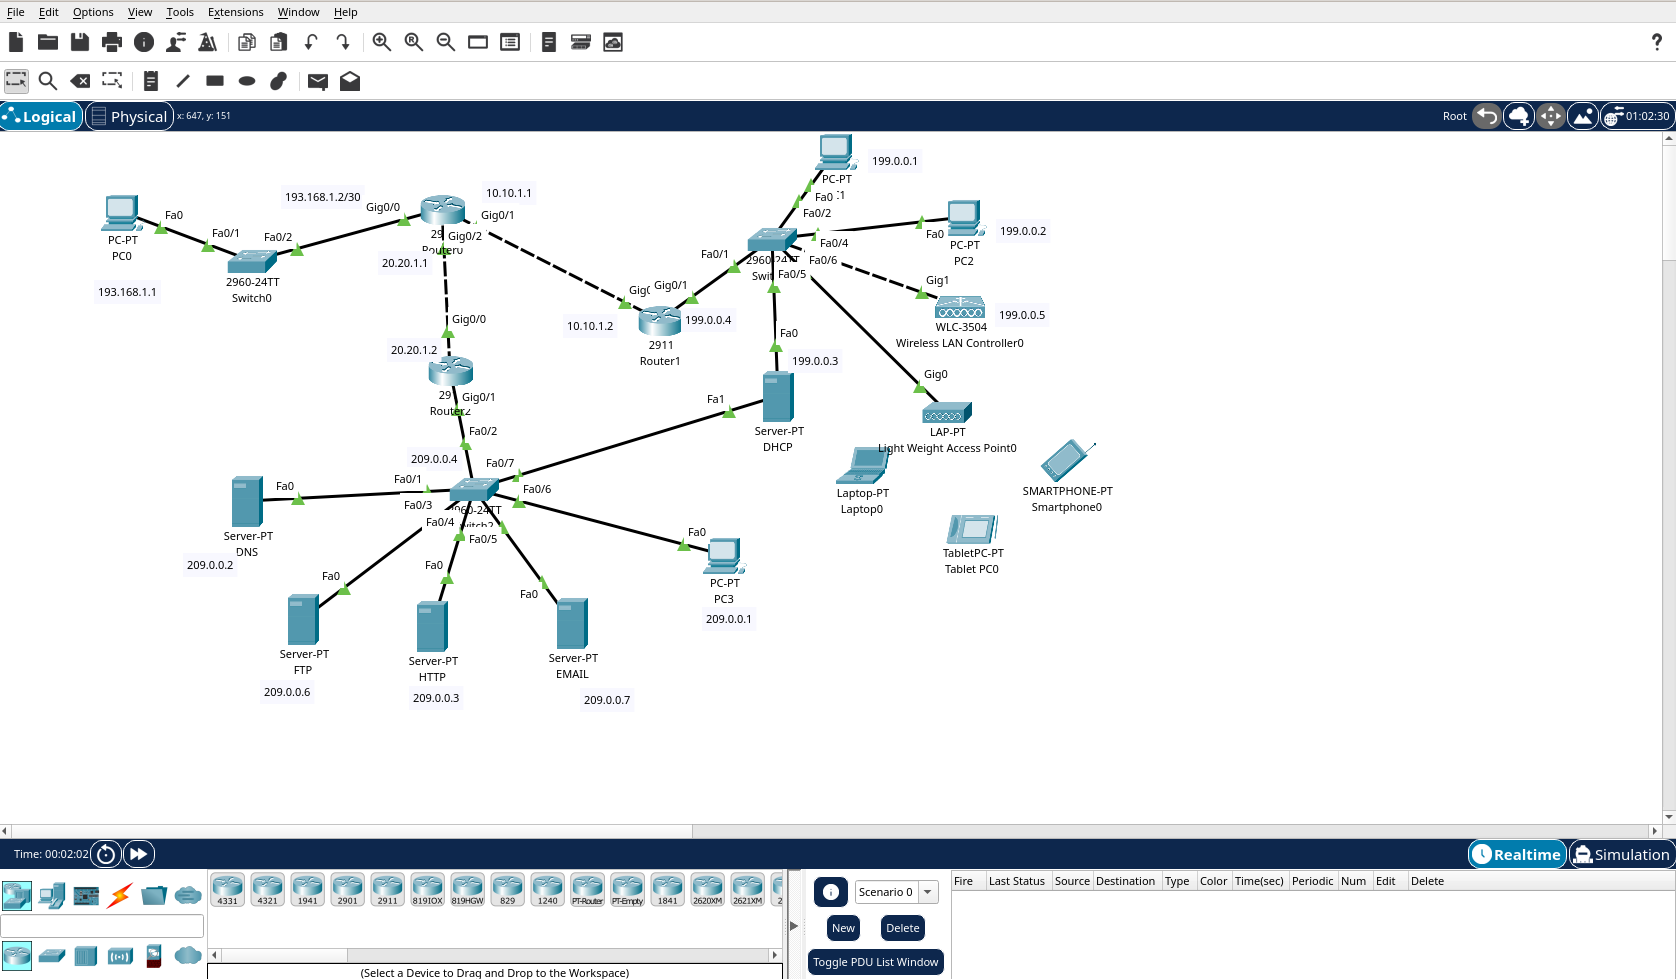This screenshot has width=1676, height=979.
Task: Select the Draw Line tool
Action: (183, 81)
